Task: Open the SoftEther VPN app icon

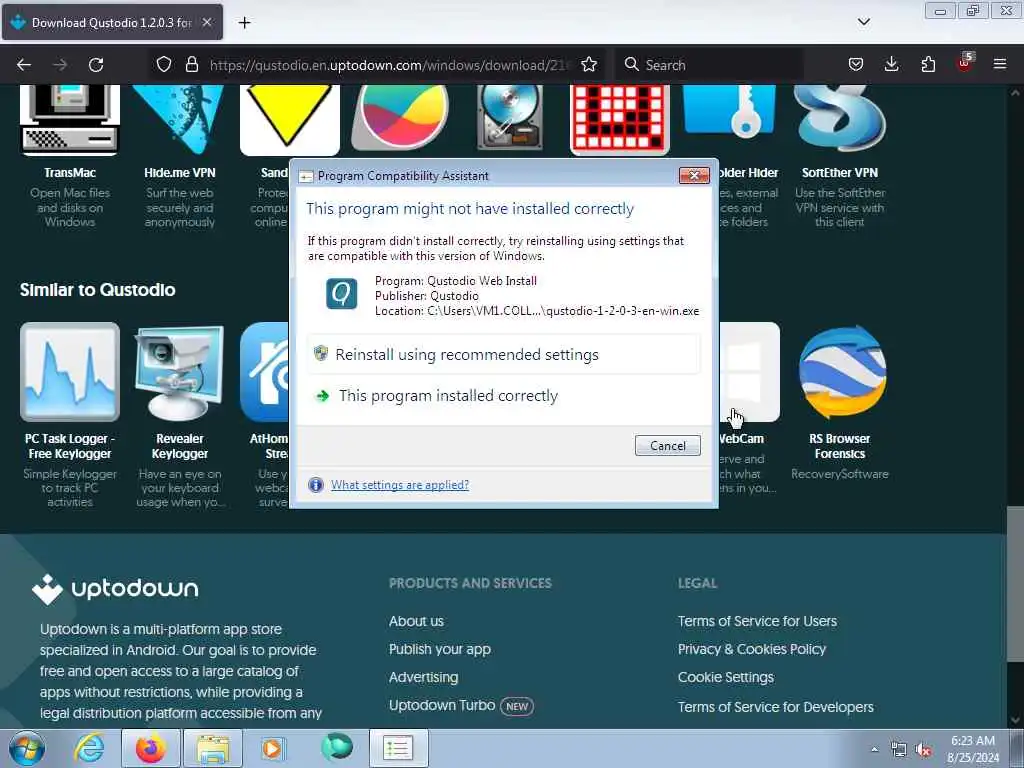Action: point(840,120)
